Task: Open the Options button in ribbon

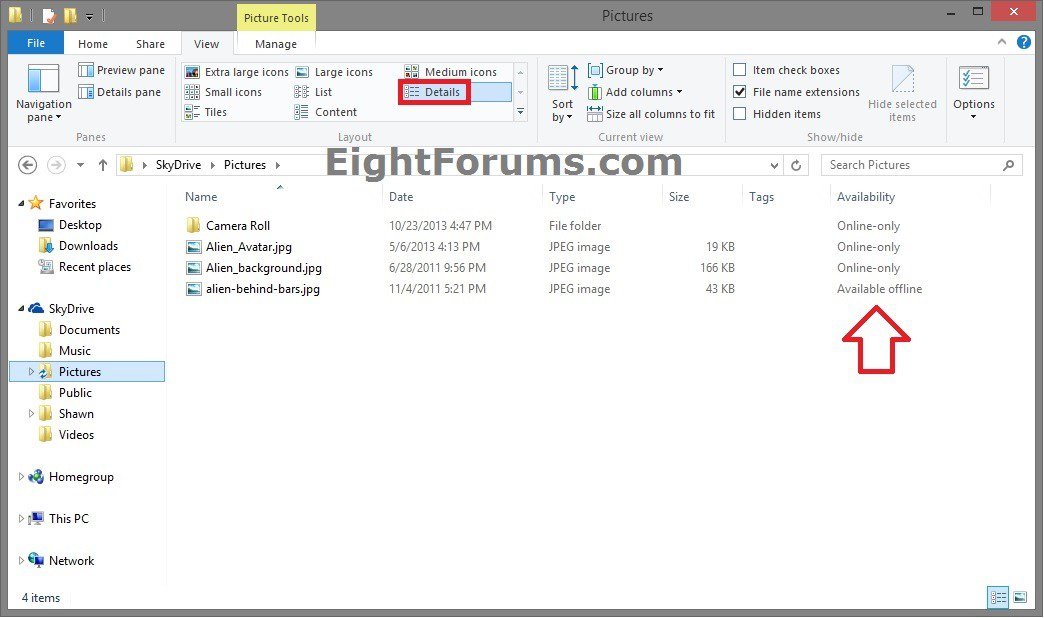Action: 973,93
